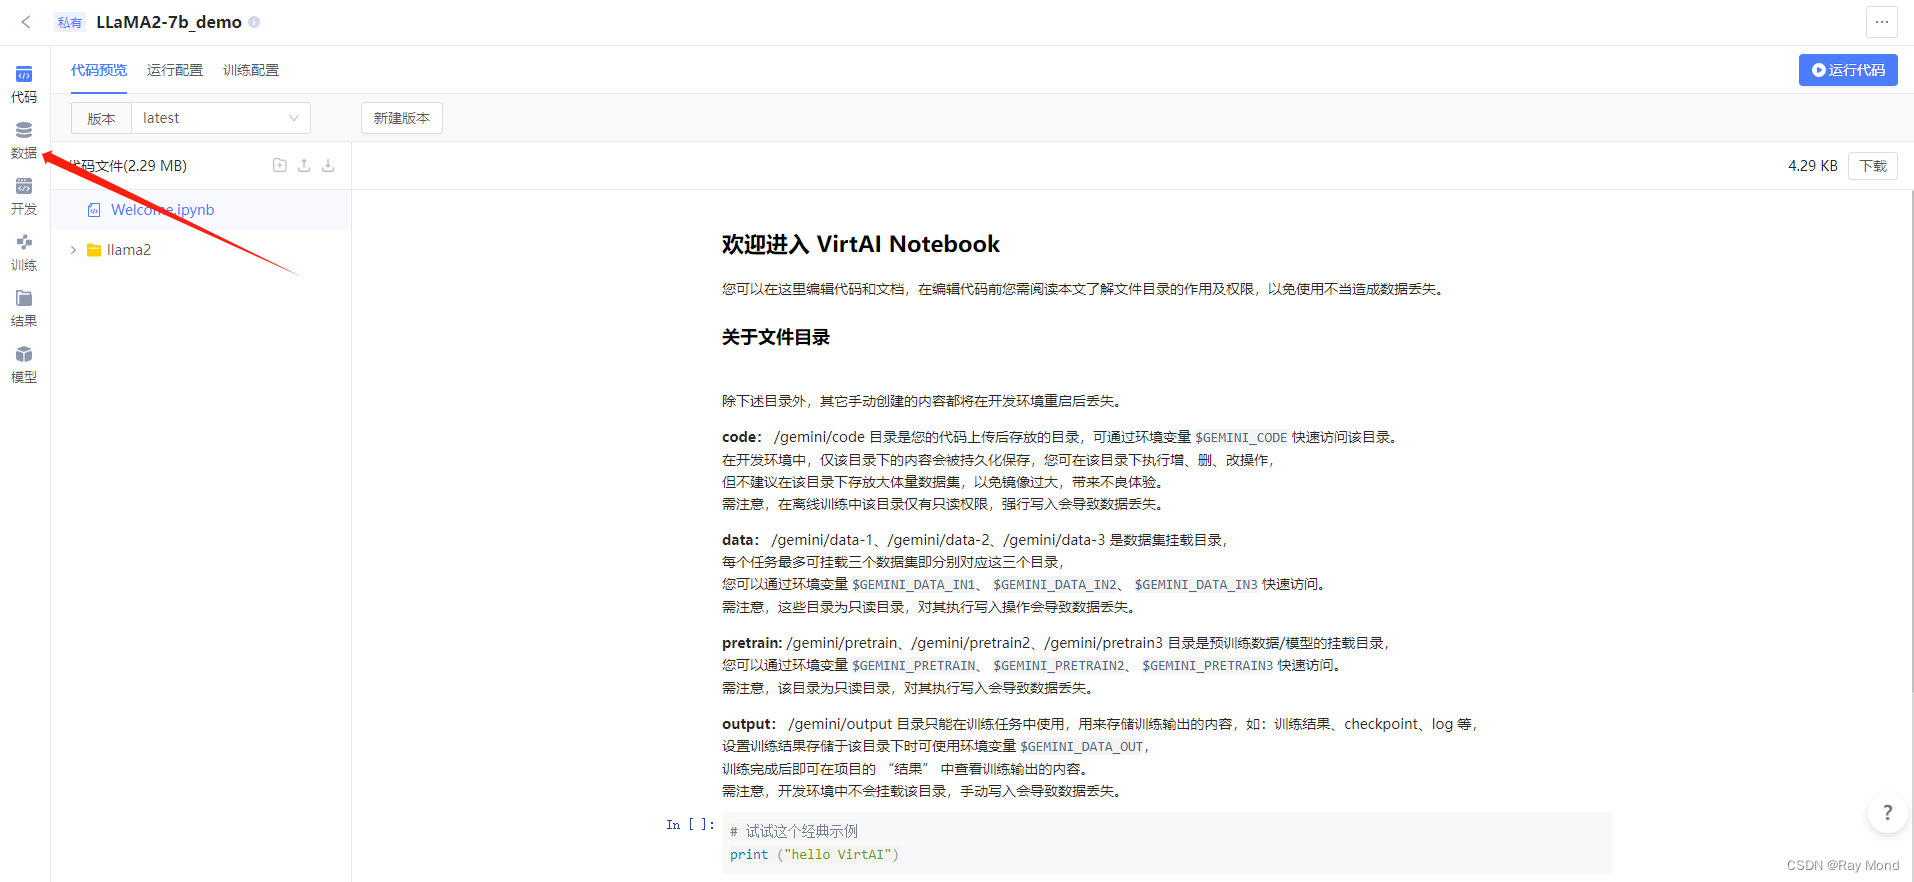Switch to the 代码预览 tab
1914x882 pixels.
click(x=99, y=70)
